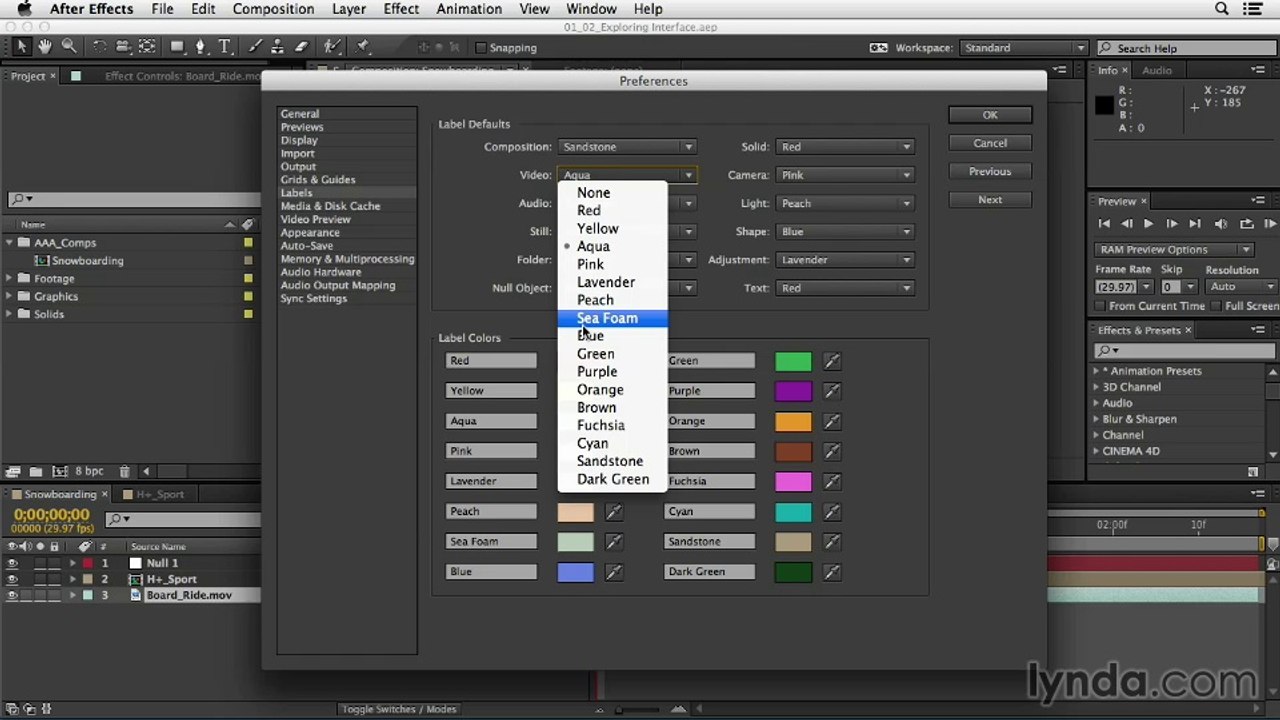Hide the Board_Ride.mov layer

[x=12, y=595]
